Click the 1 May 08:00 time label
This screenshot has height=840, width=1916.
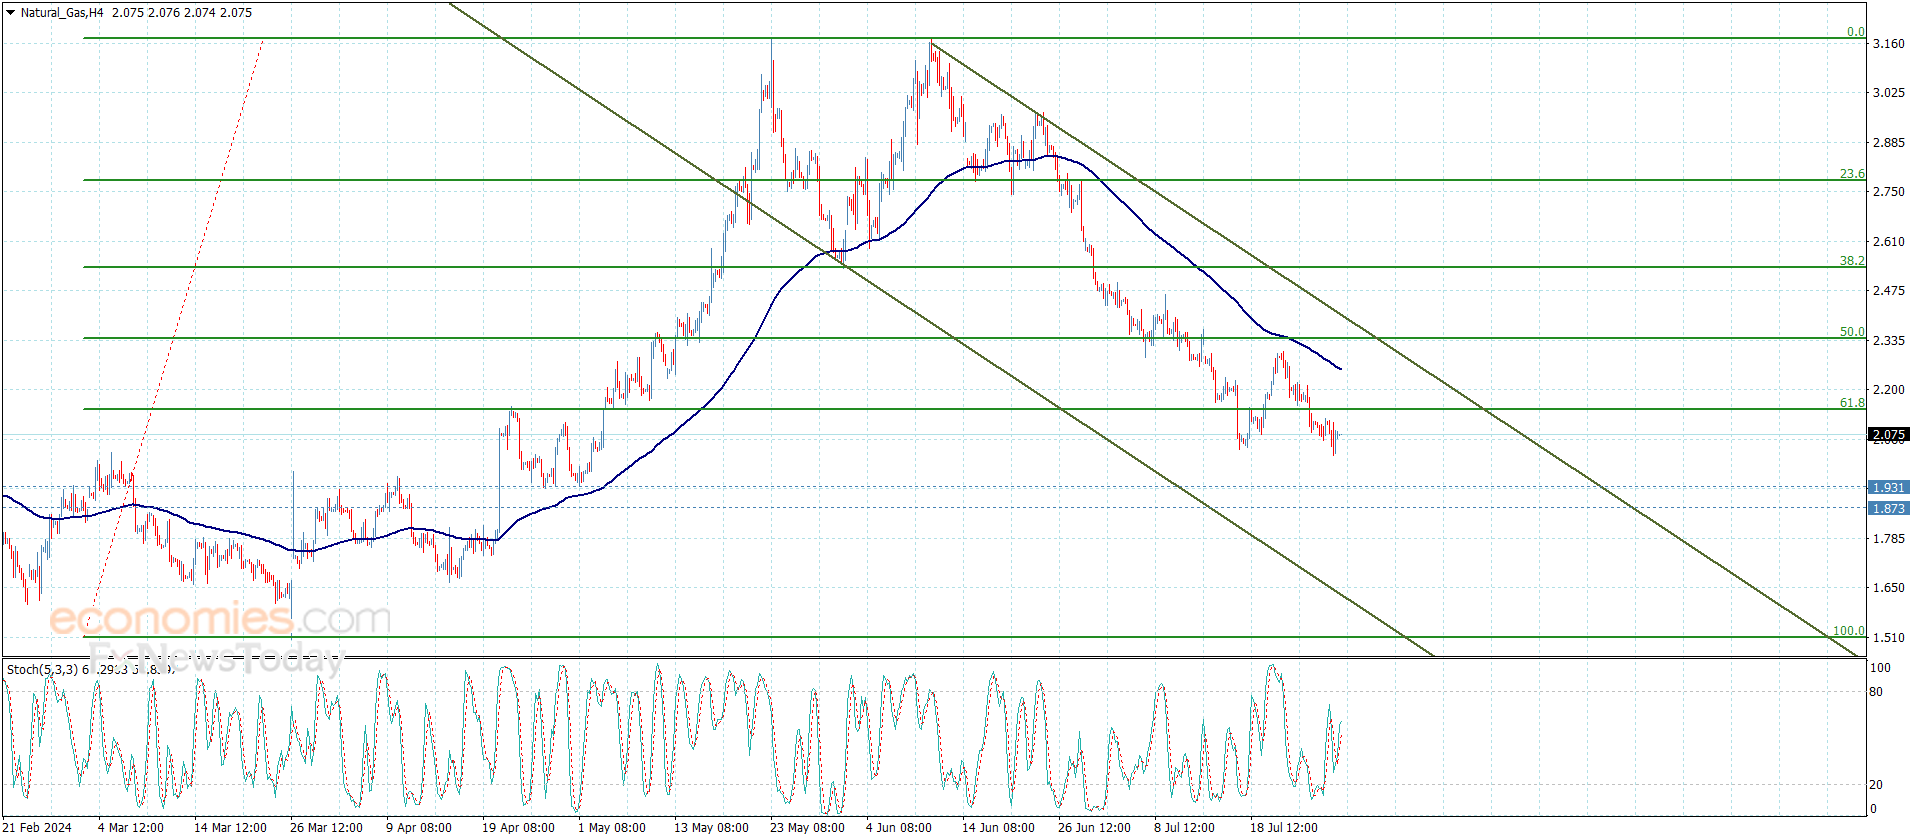(611, 828)
